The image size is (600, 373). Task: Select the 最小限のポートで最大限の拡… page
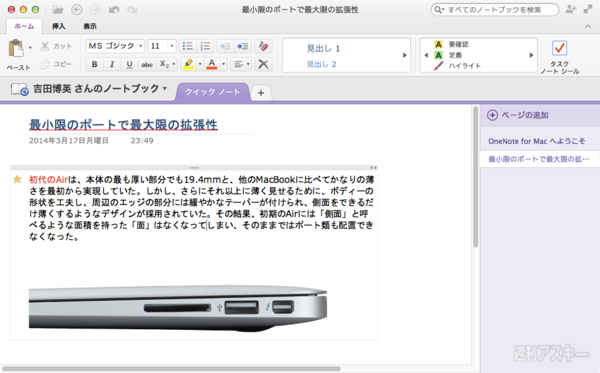click(x=539, y=159)
